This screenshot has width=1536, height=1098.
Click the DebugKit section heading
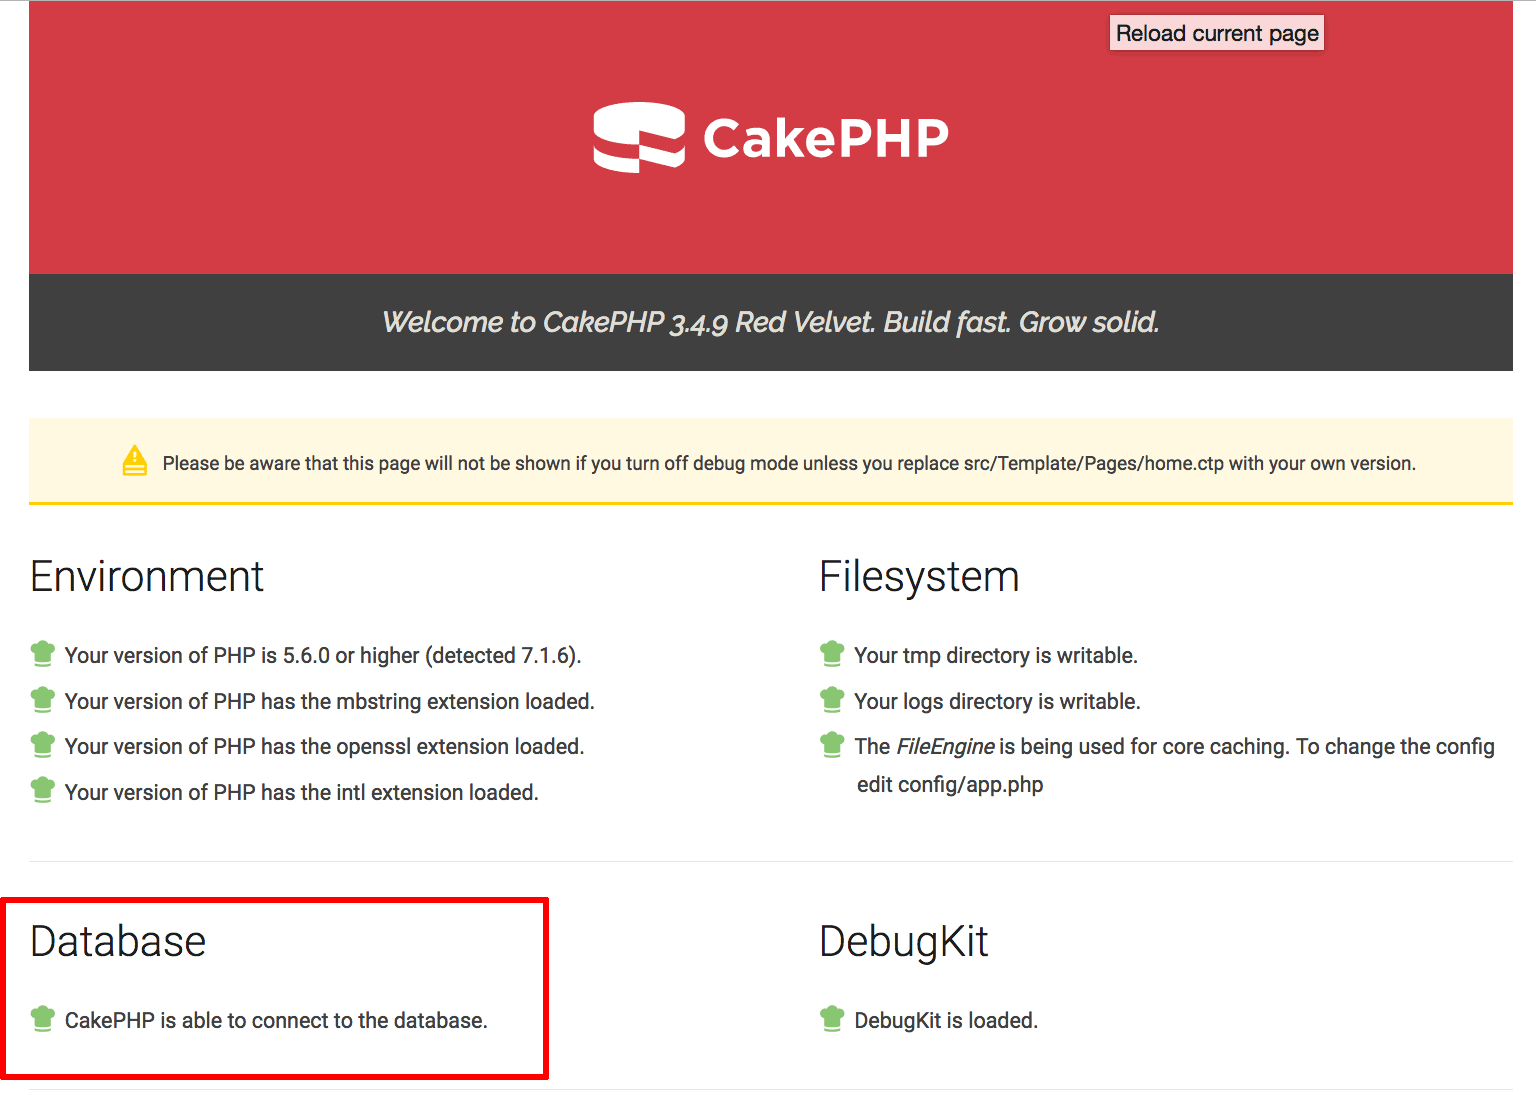pyautogui.click(x=904, y=942)
